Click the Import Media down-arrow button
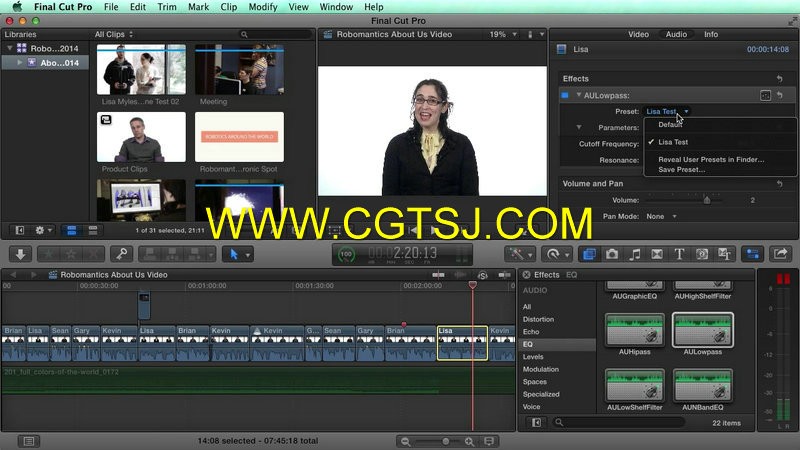This screenshot has height=450, width=800. [x=20, y=254]
